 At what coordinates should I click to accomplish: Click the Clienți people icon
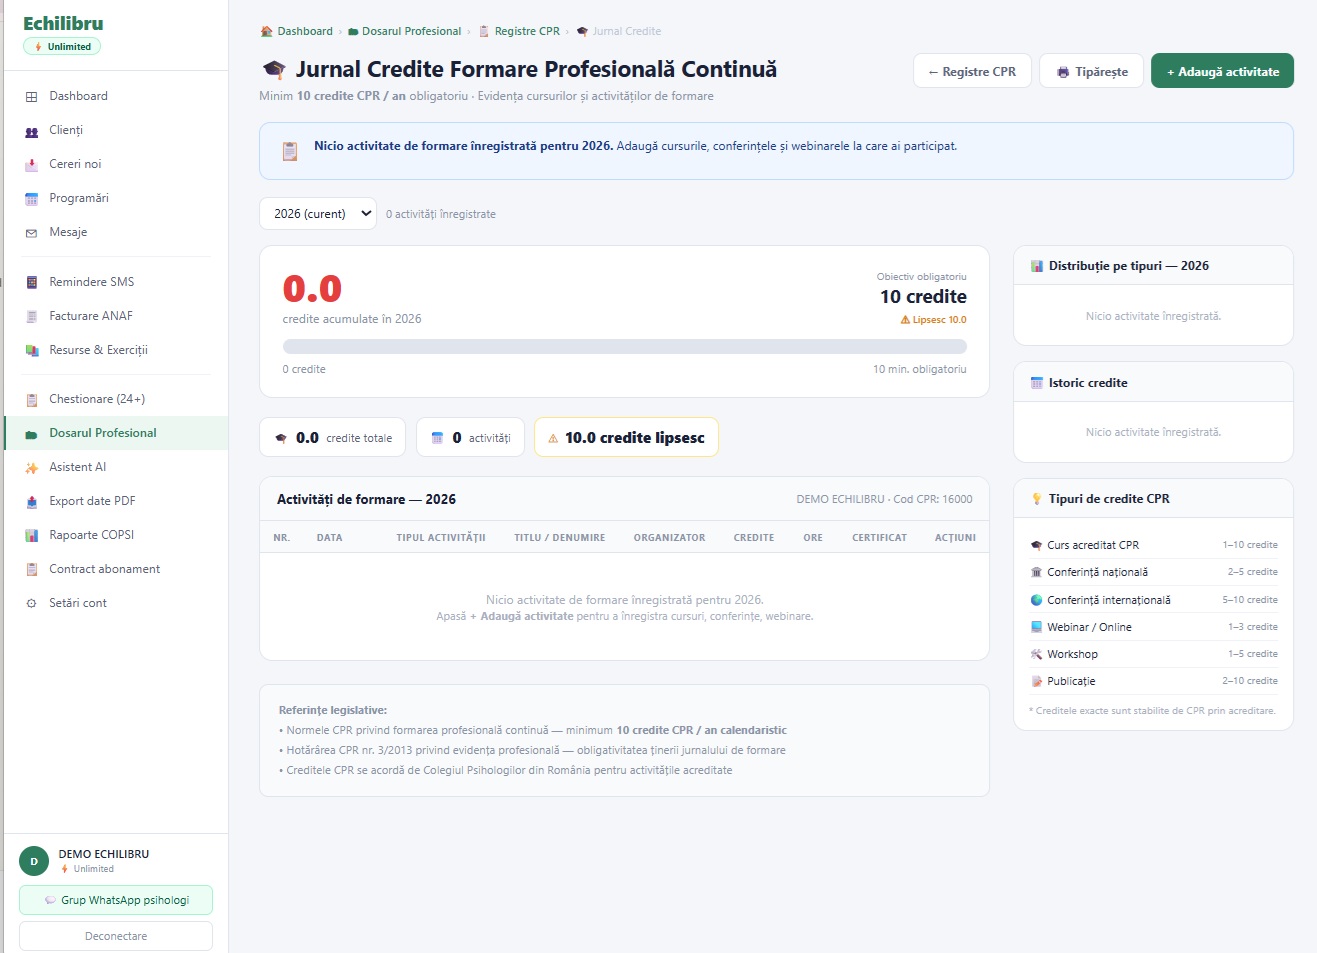(31, 131)
